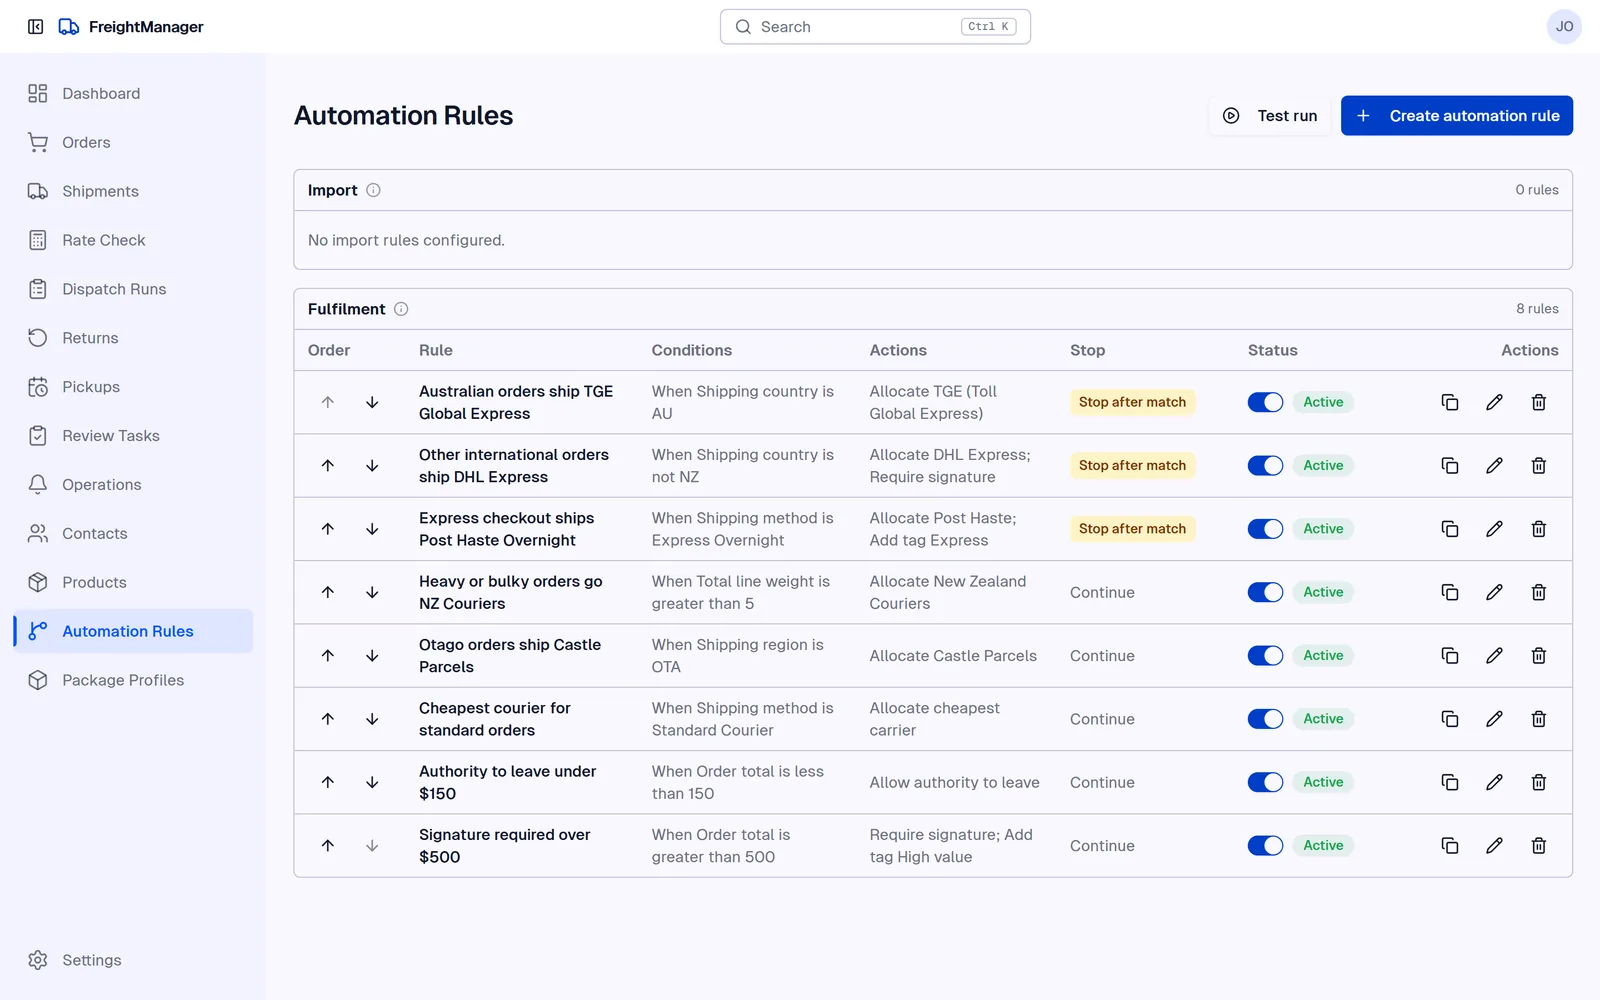Move Express checkout rule down
Image resolution: width=1600 pixels, height=1000 pixels.
click(x=372, y=529)
